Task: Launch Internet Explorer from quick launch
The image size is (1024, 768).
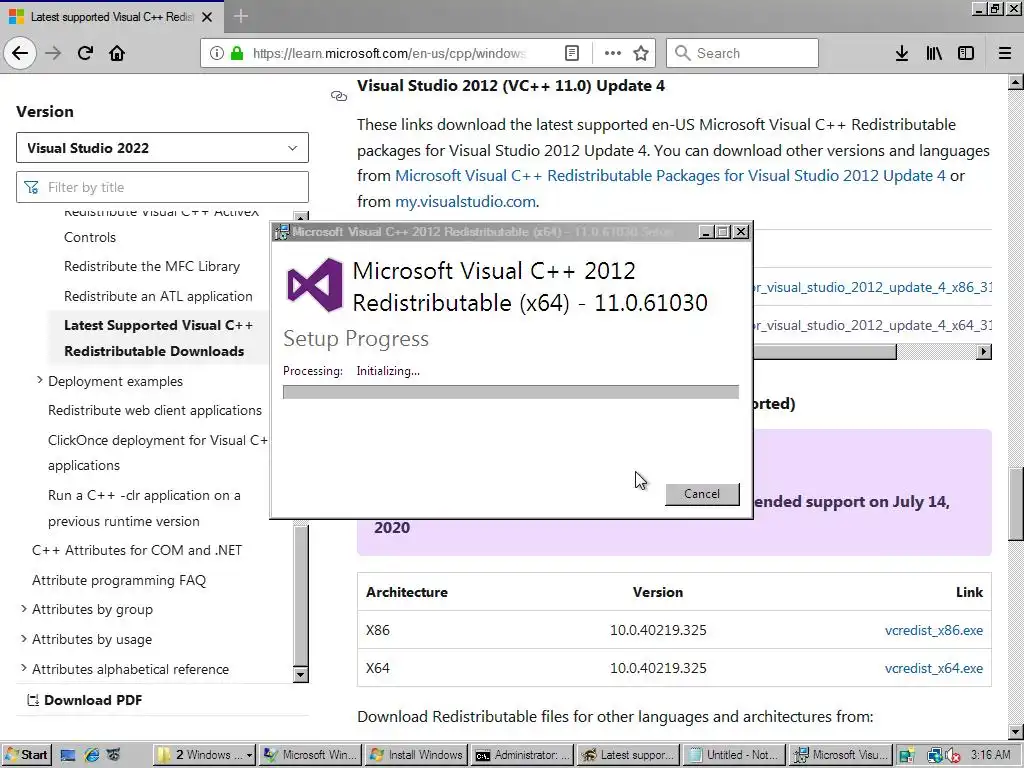Action: (91, 755)
